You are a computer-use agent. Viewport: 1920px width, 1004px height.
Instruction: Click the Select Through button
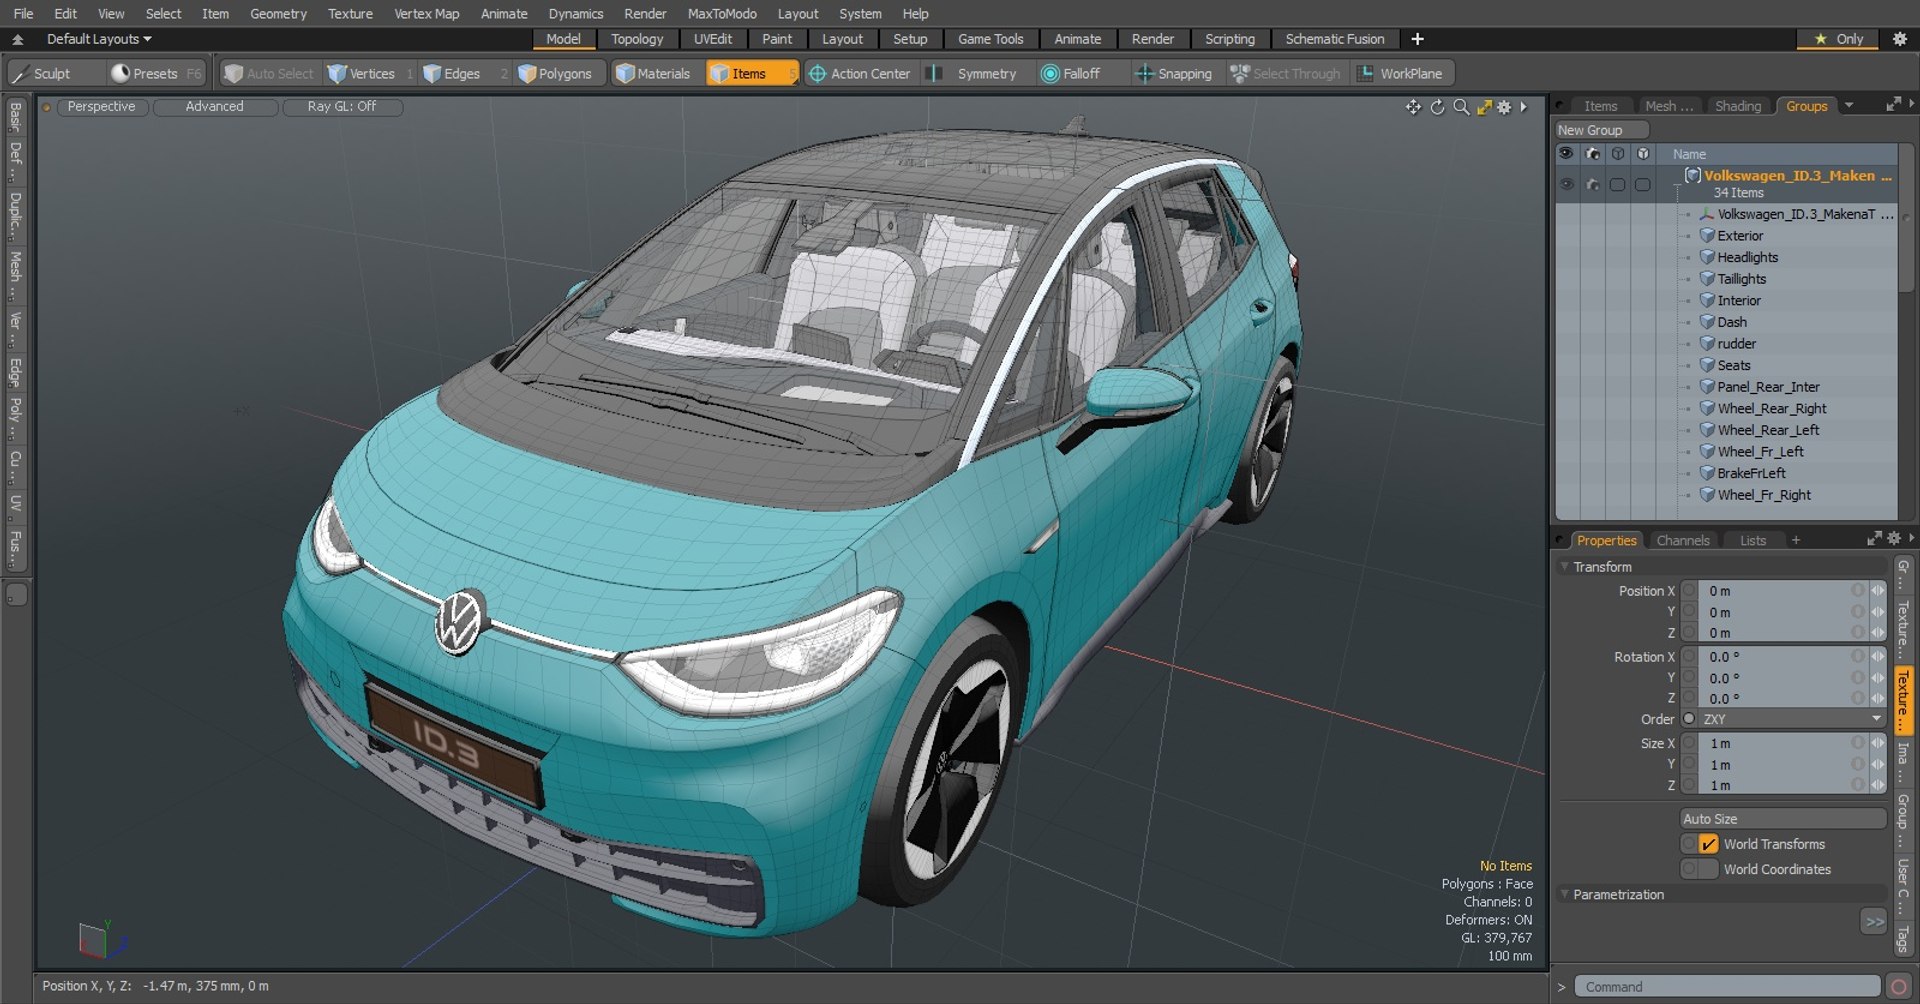[x=1286, y=74]
